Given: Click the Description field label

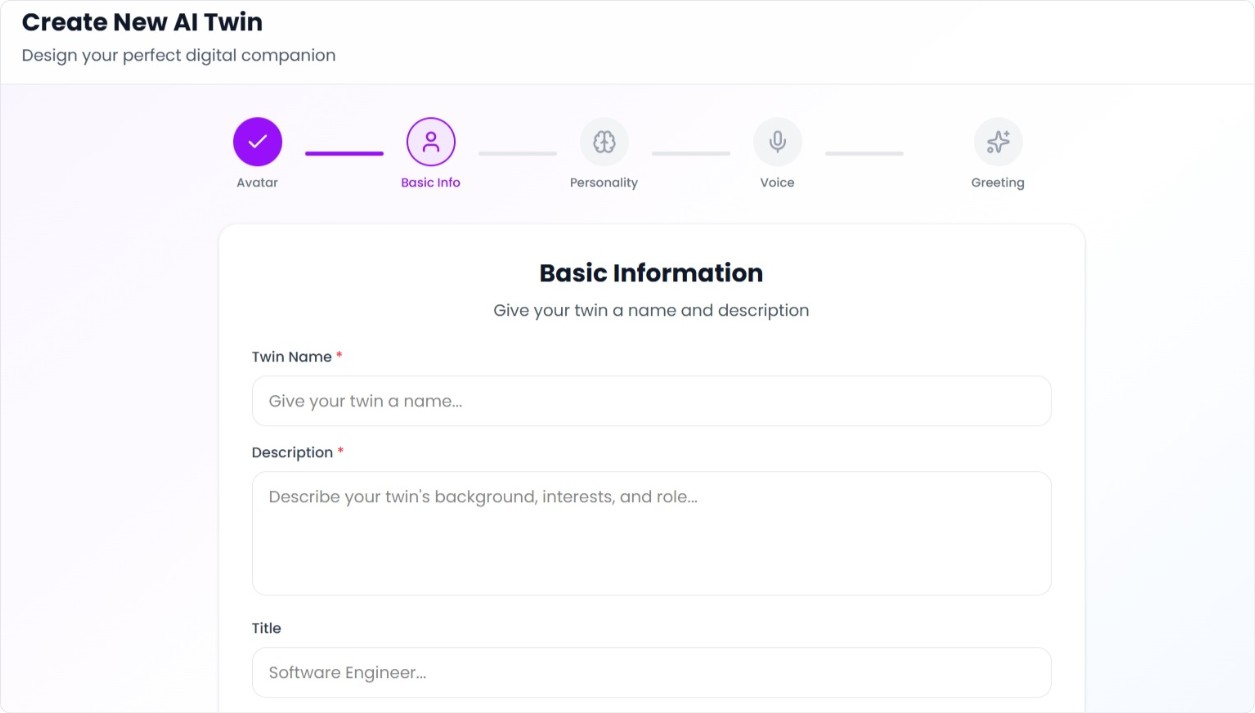Looking at the screenshot, I should tap(292, 453).
